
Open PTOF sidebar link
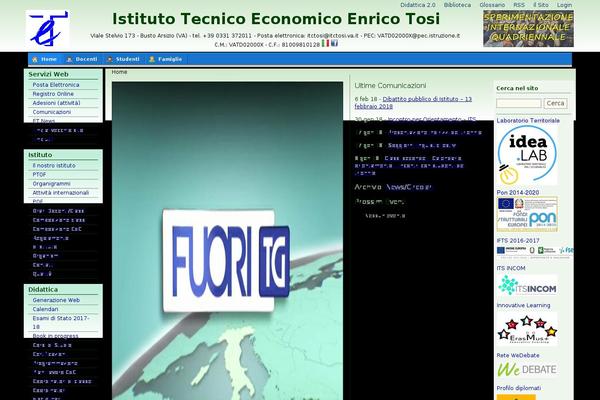point(39,175)
